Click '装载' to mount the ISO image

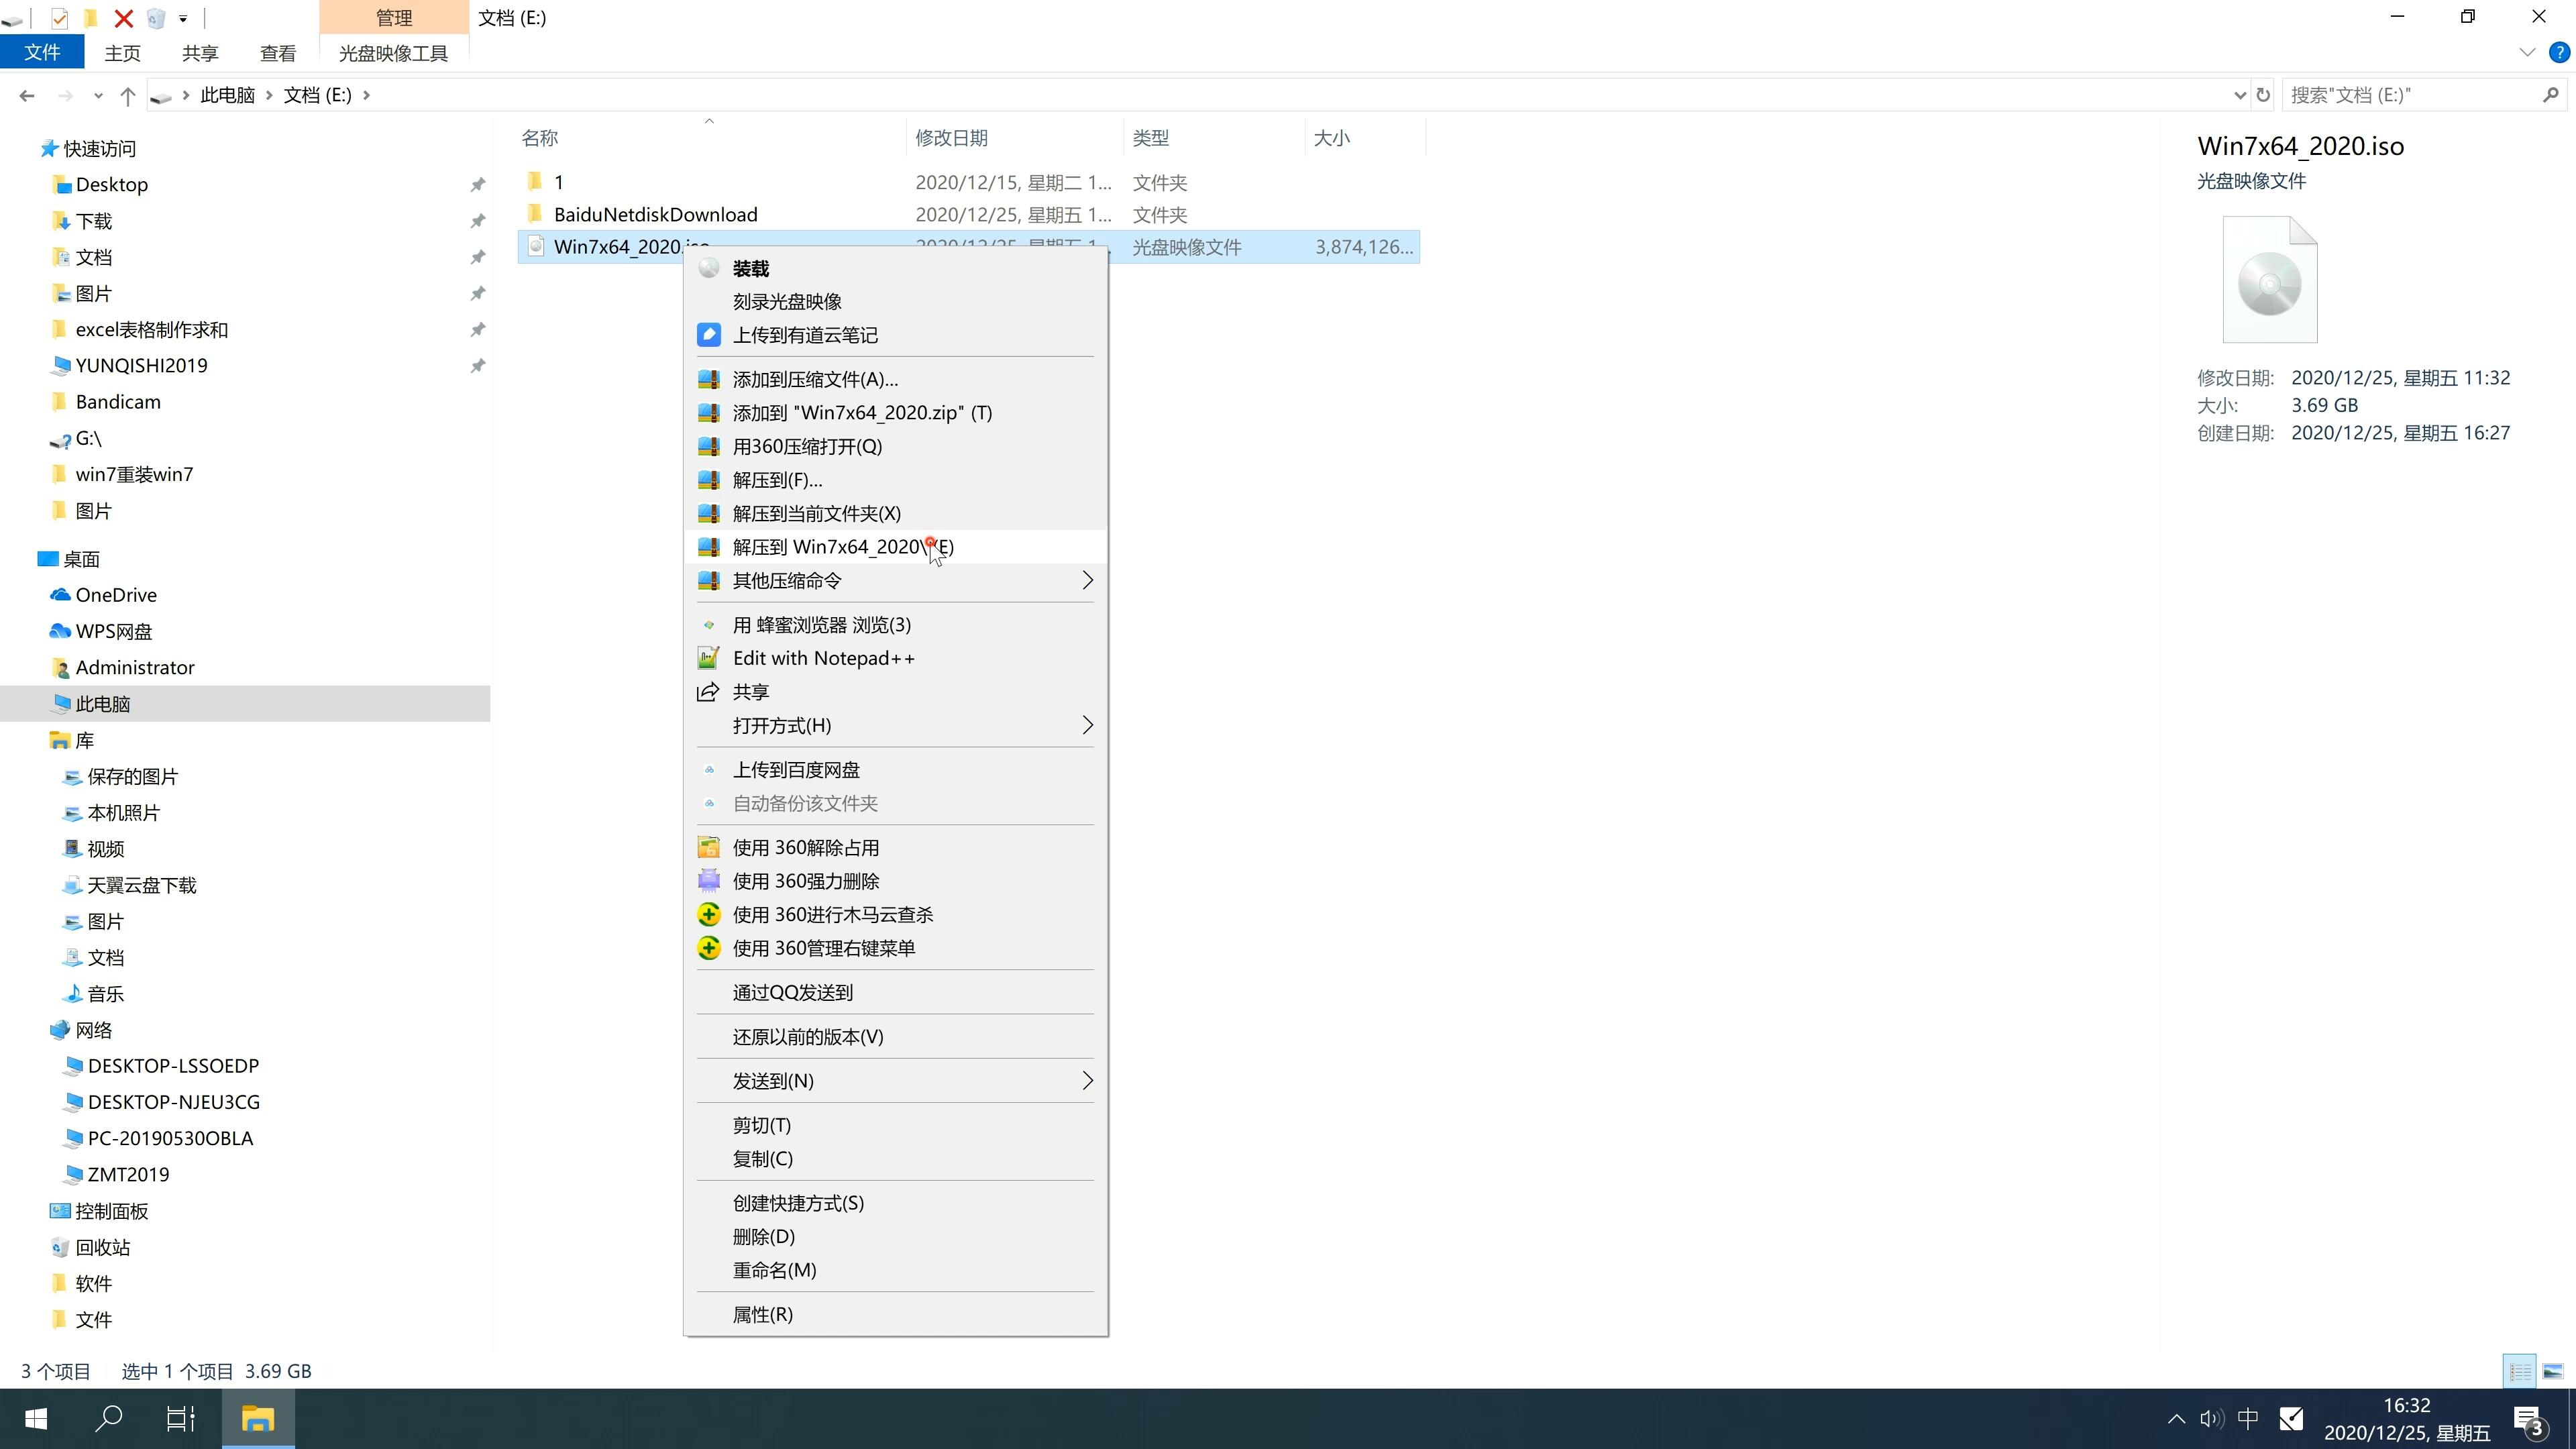[x=750, y=267]
